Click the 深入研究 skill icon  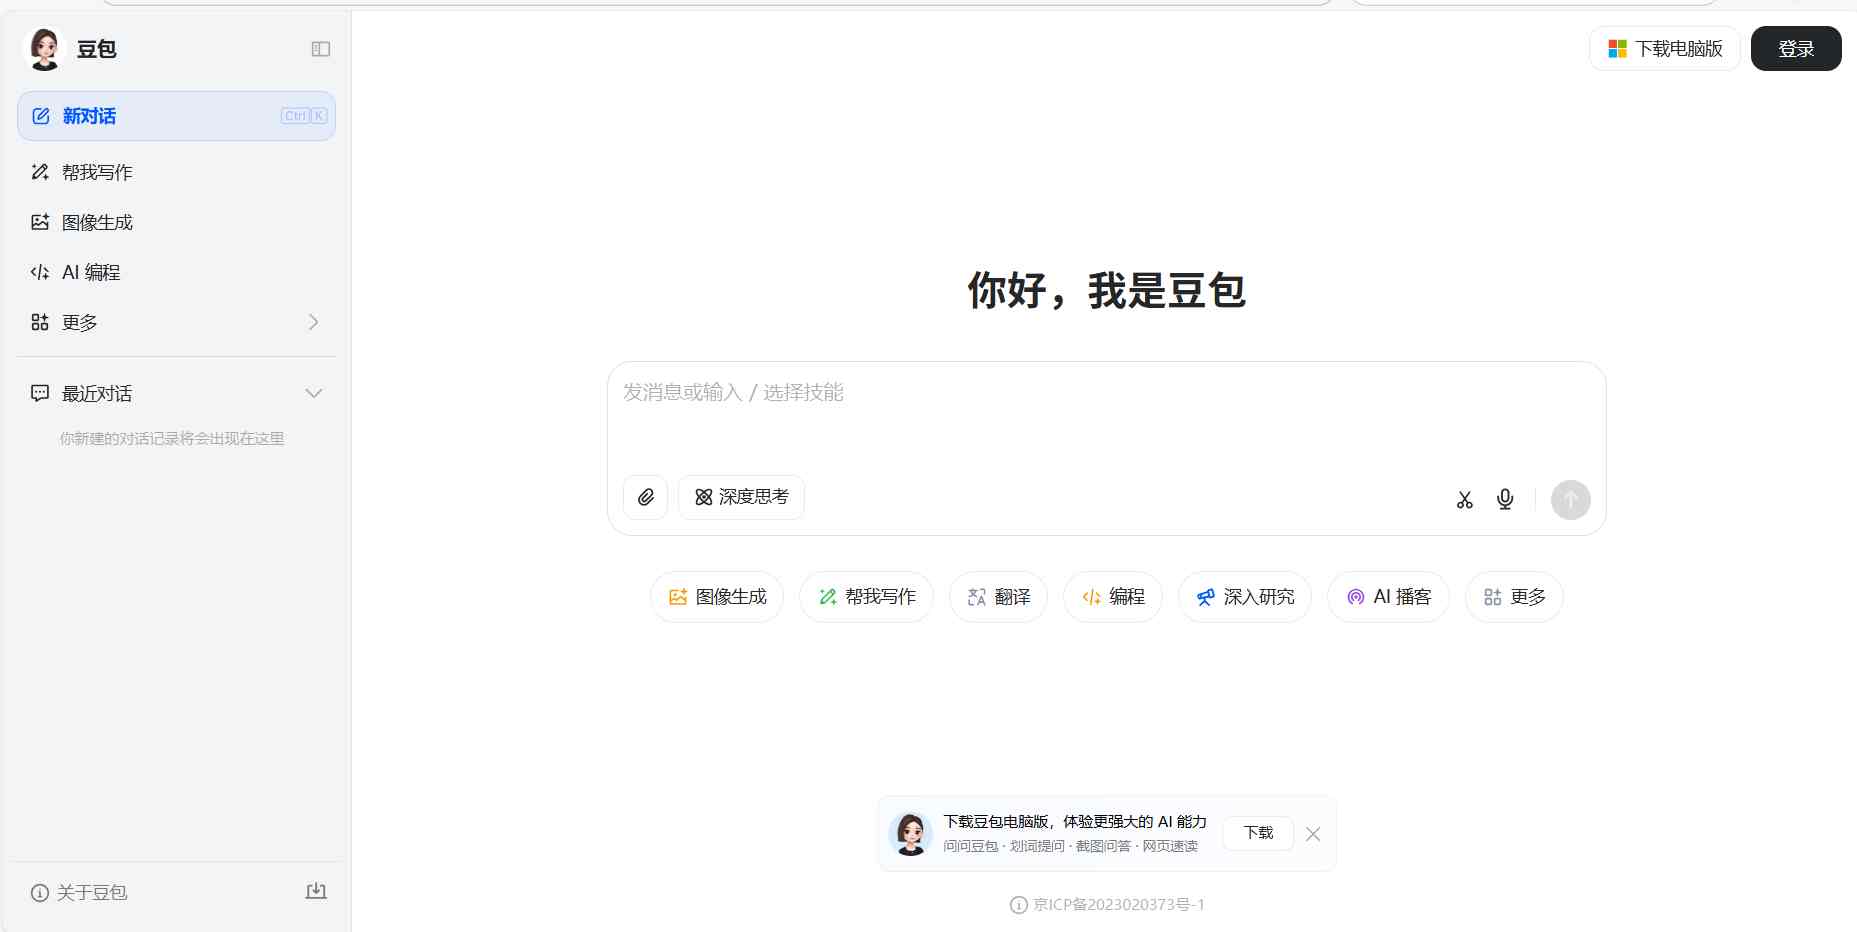click(1244, 596)
